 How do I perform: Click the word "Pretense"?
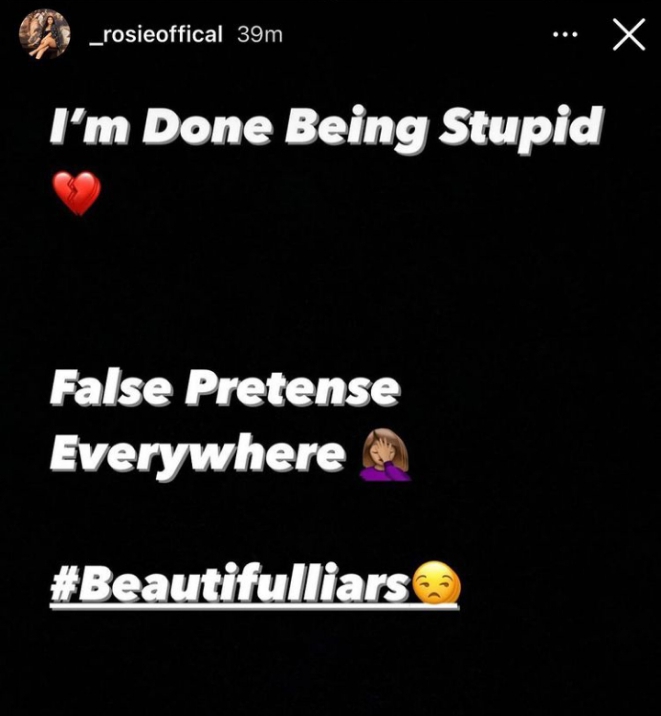[x=293, y=390]
